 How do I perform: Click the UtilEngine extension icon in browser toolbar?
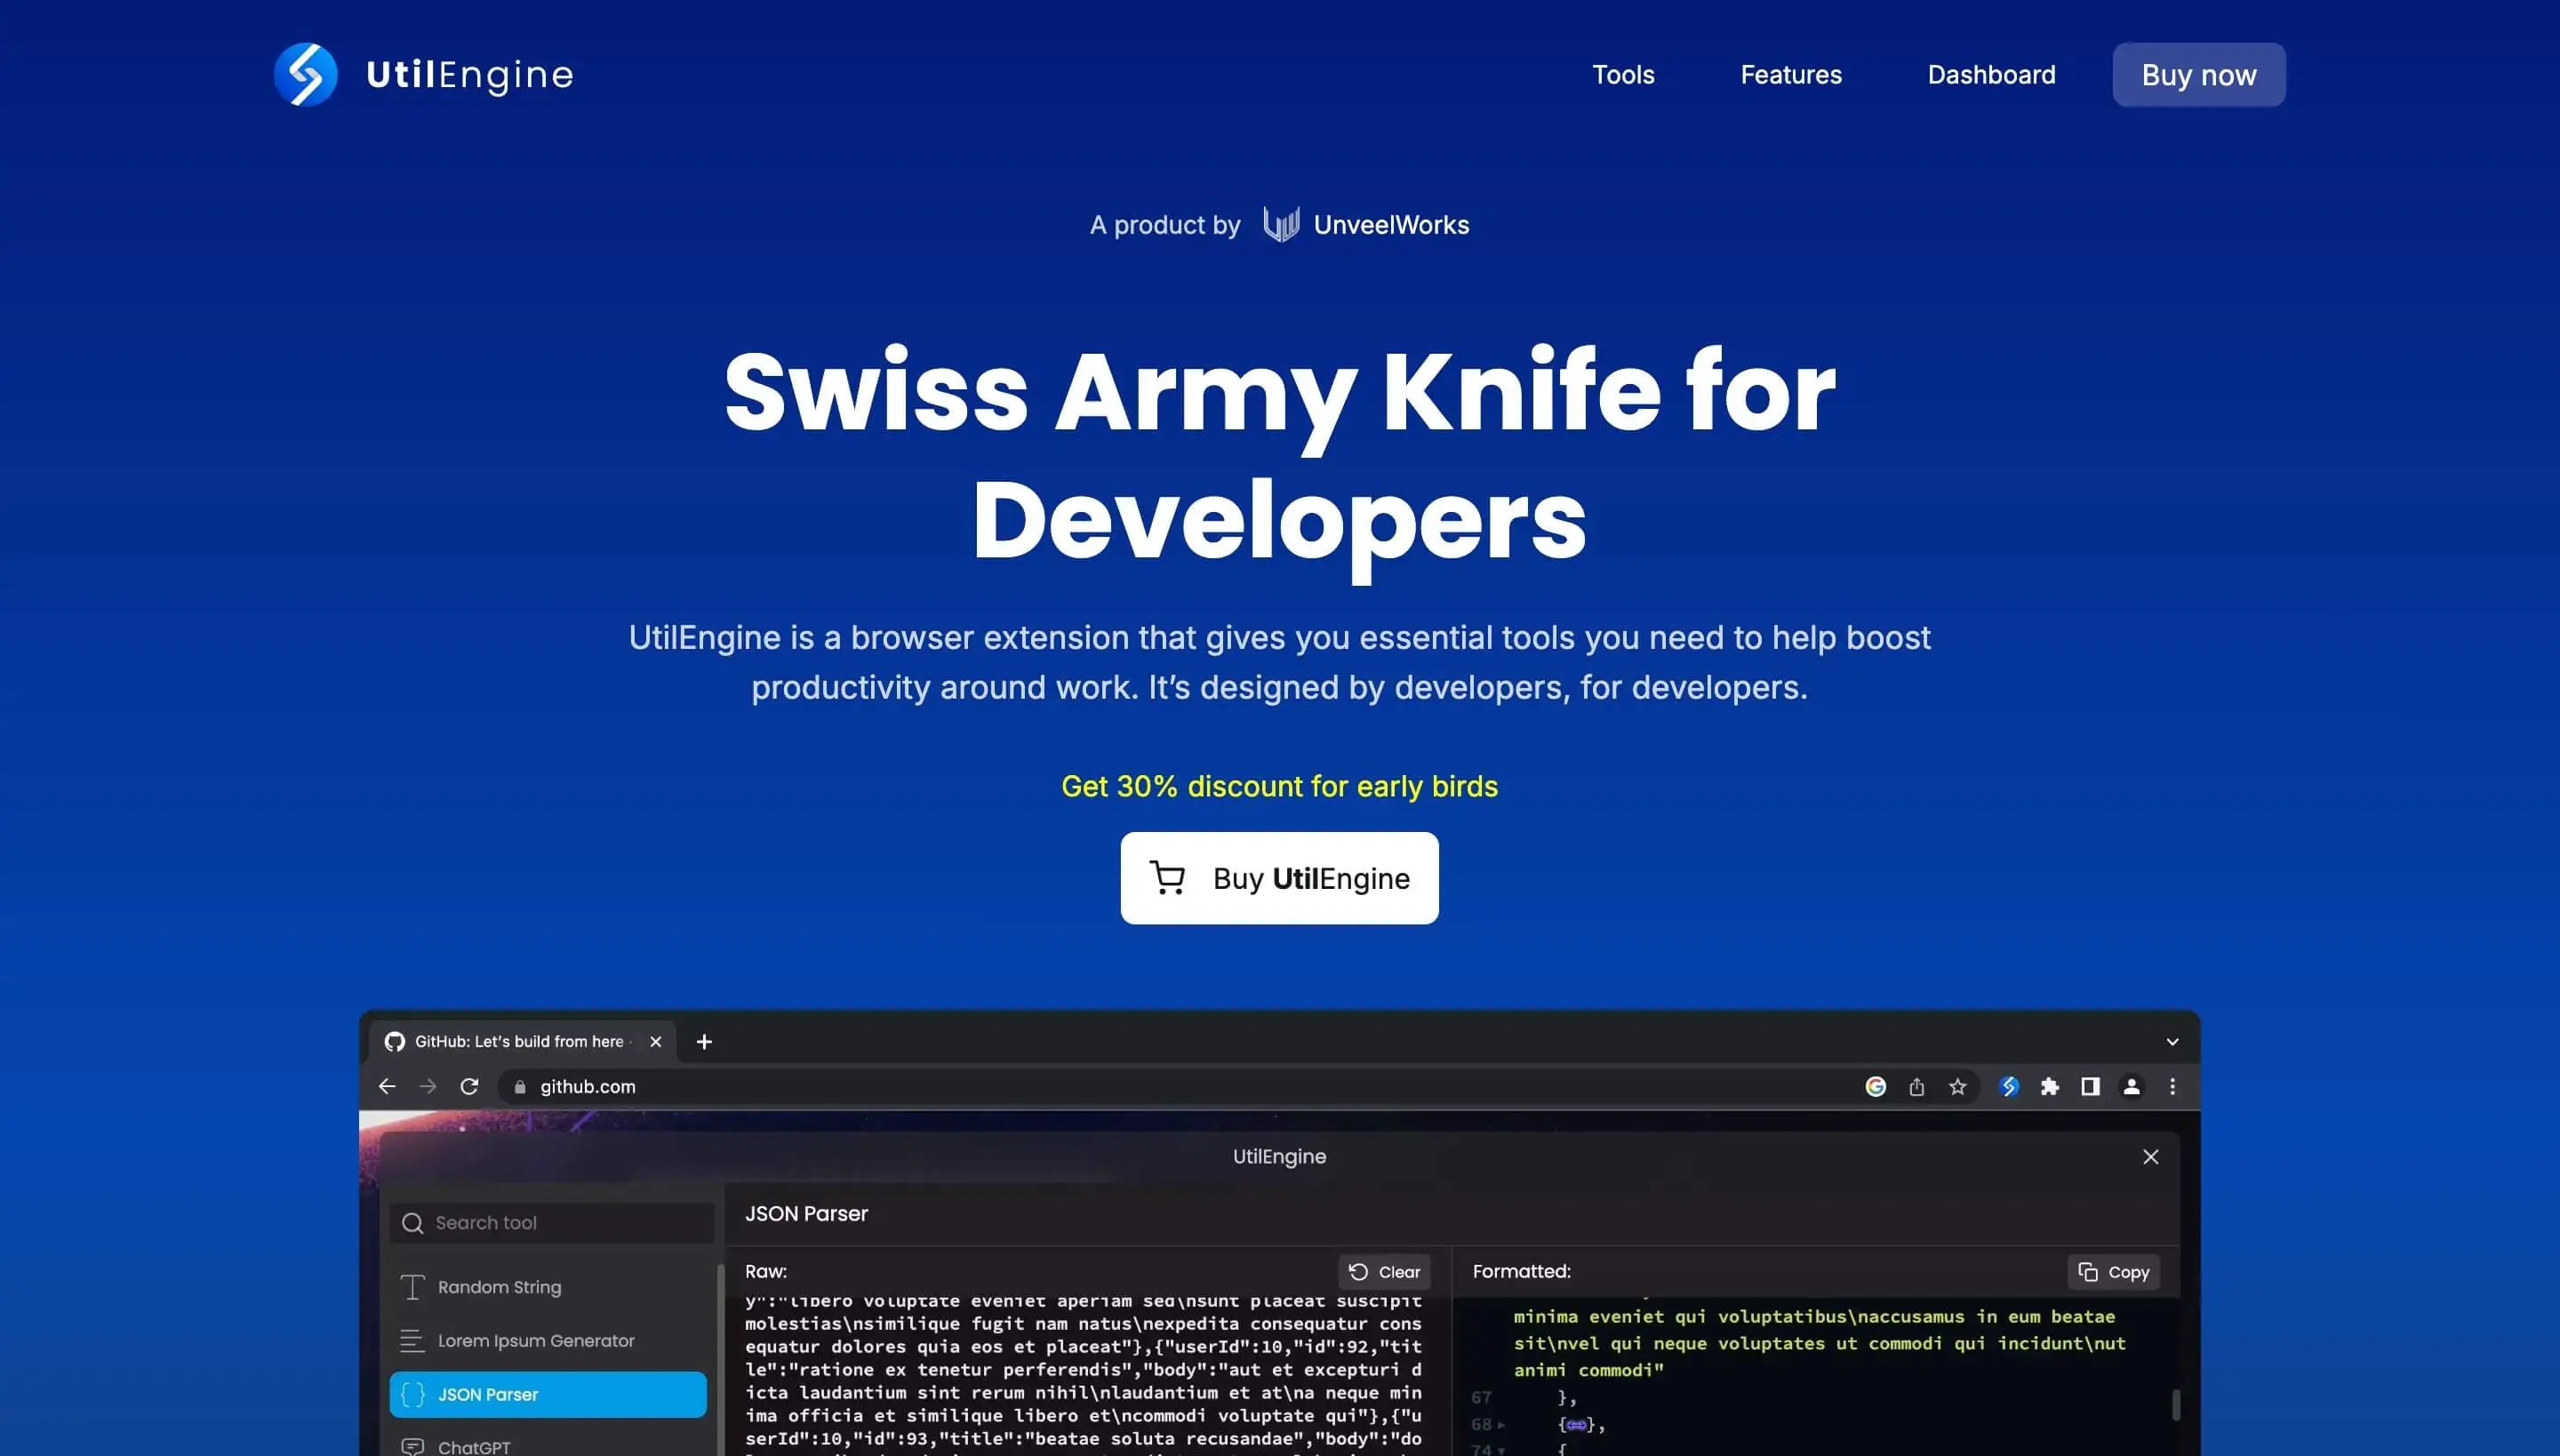2009,1086
